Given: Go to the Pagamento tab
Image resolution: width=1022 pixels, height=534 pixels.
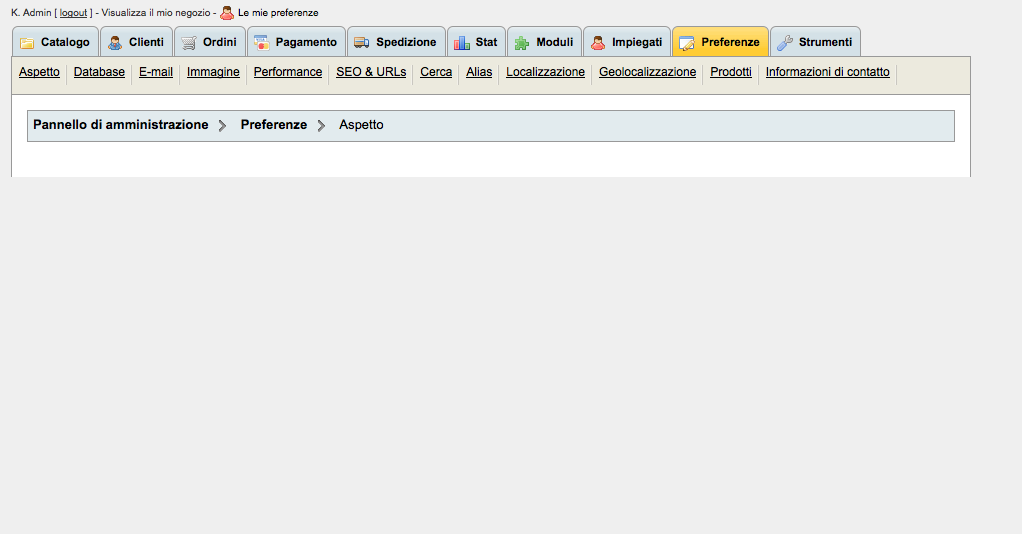Looking at the screenshot, I should 297,42.
